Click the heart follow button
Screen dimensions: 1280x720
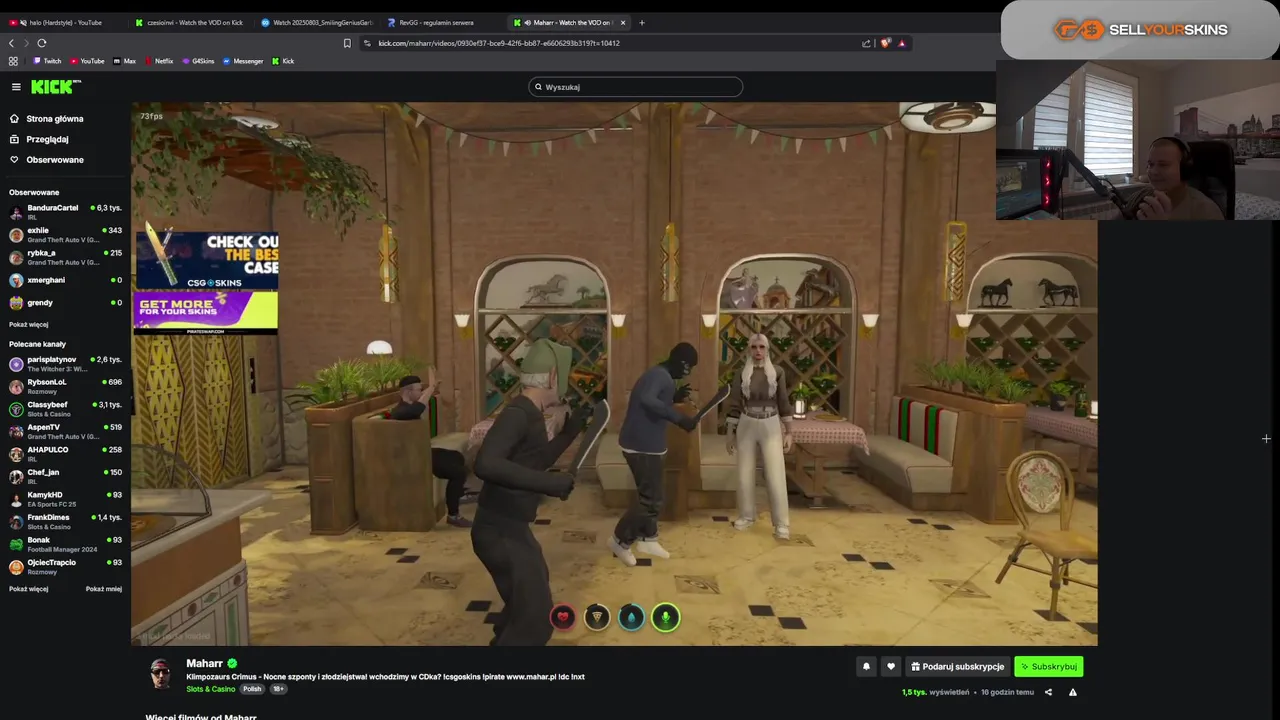pyautogui.click(x=891, y=666)
